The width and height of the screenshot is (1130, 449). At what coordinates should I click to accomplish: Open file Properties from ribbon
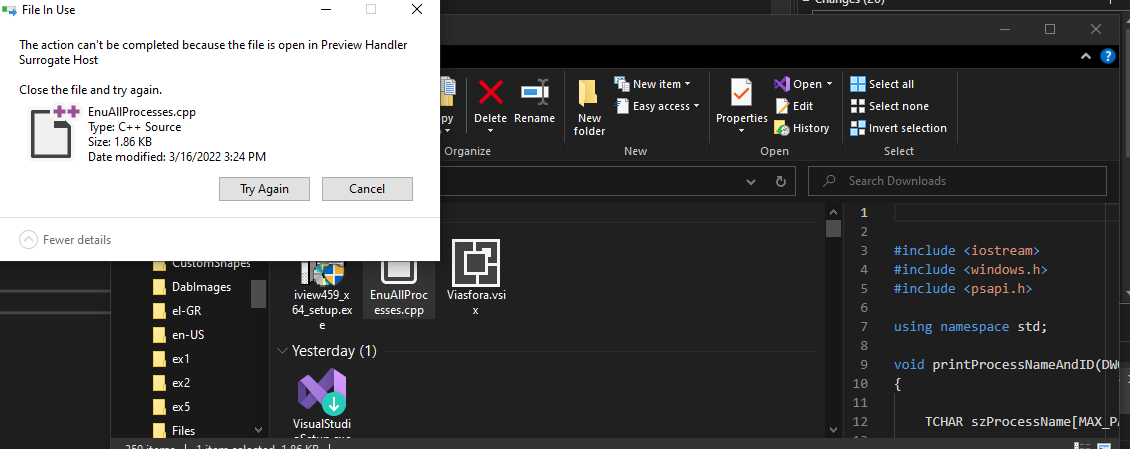point(742,99)
